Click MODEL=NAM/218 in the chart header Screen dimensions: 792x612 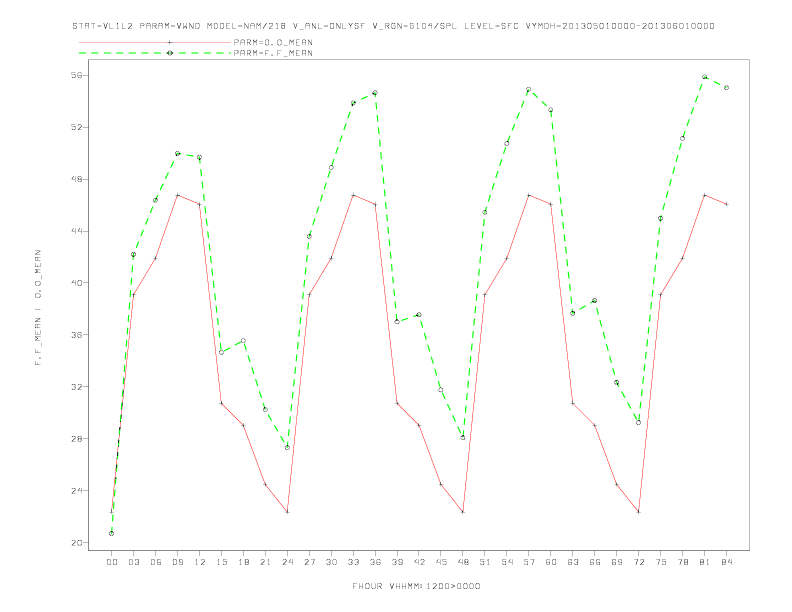(246, 26)
